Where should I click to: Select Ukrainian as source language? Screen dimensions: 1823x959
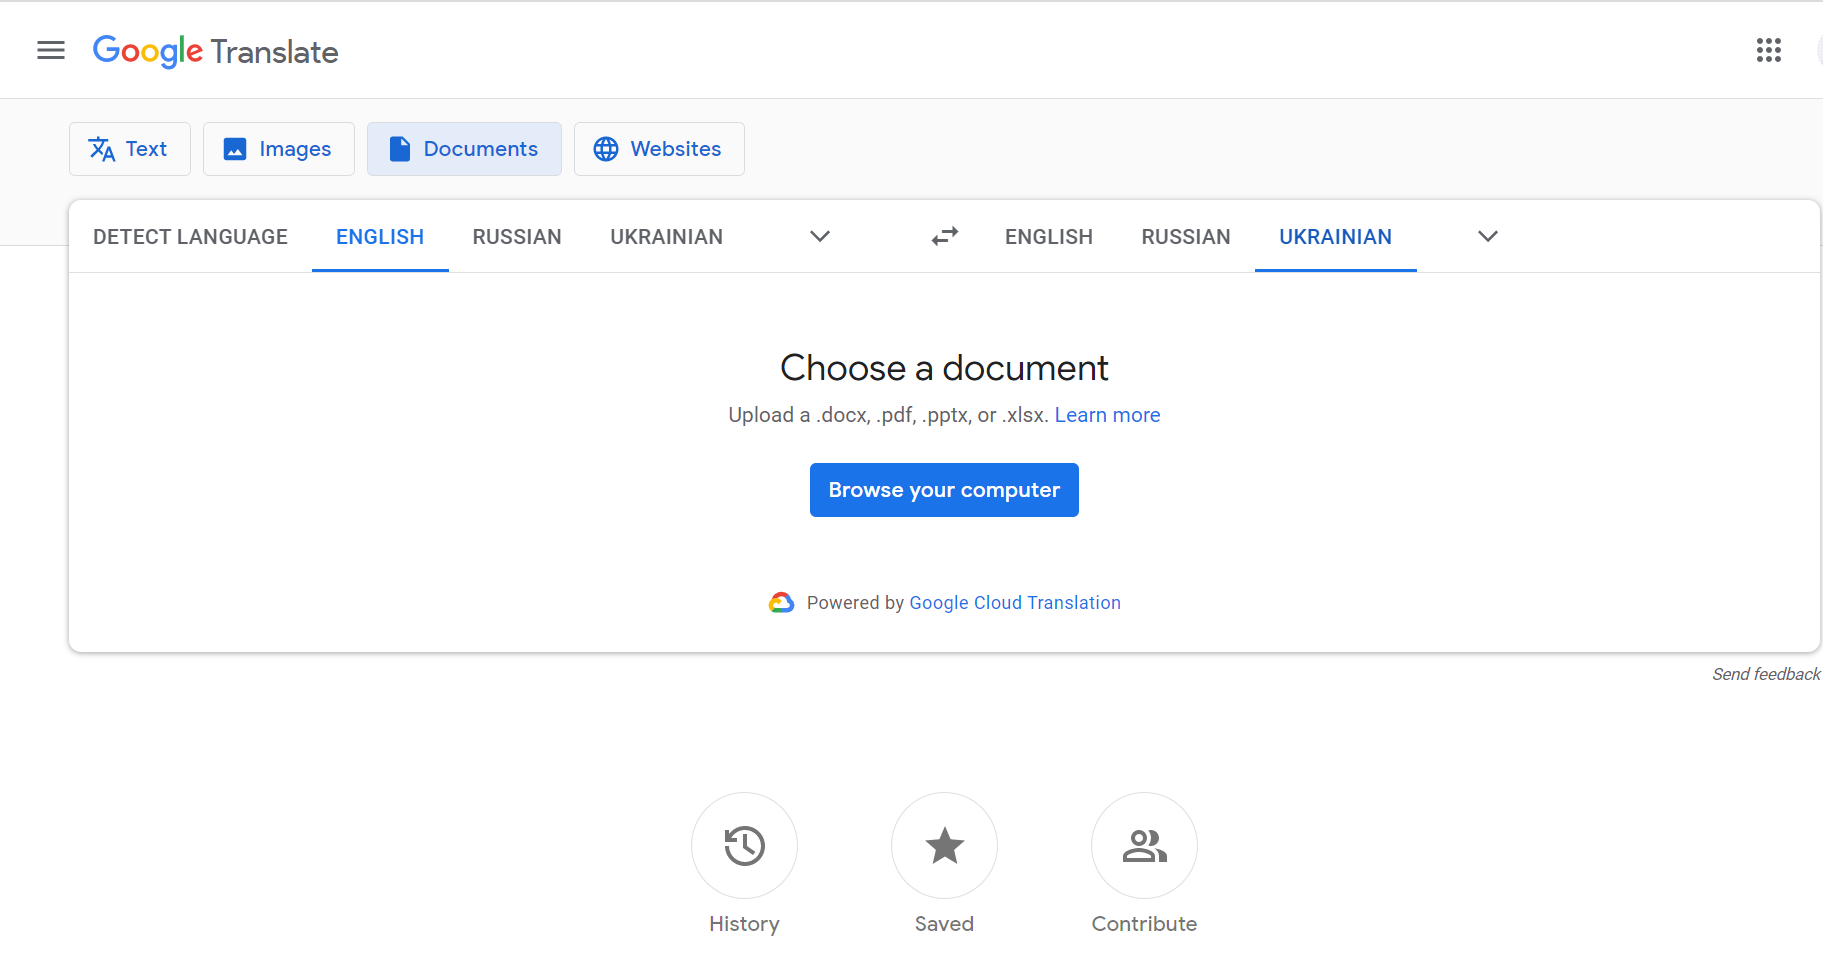click(666, 237)
